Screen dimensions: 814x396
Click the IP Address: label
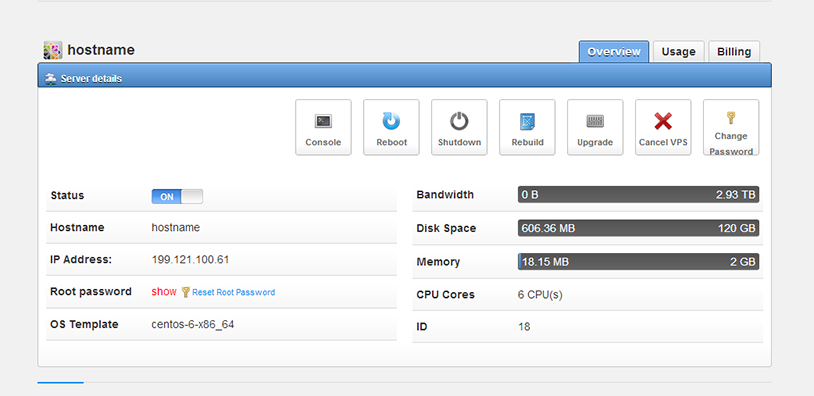click(81, 260)
